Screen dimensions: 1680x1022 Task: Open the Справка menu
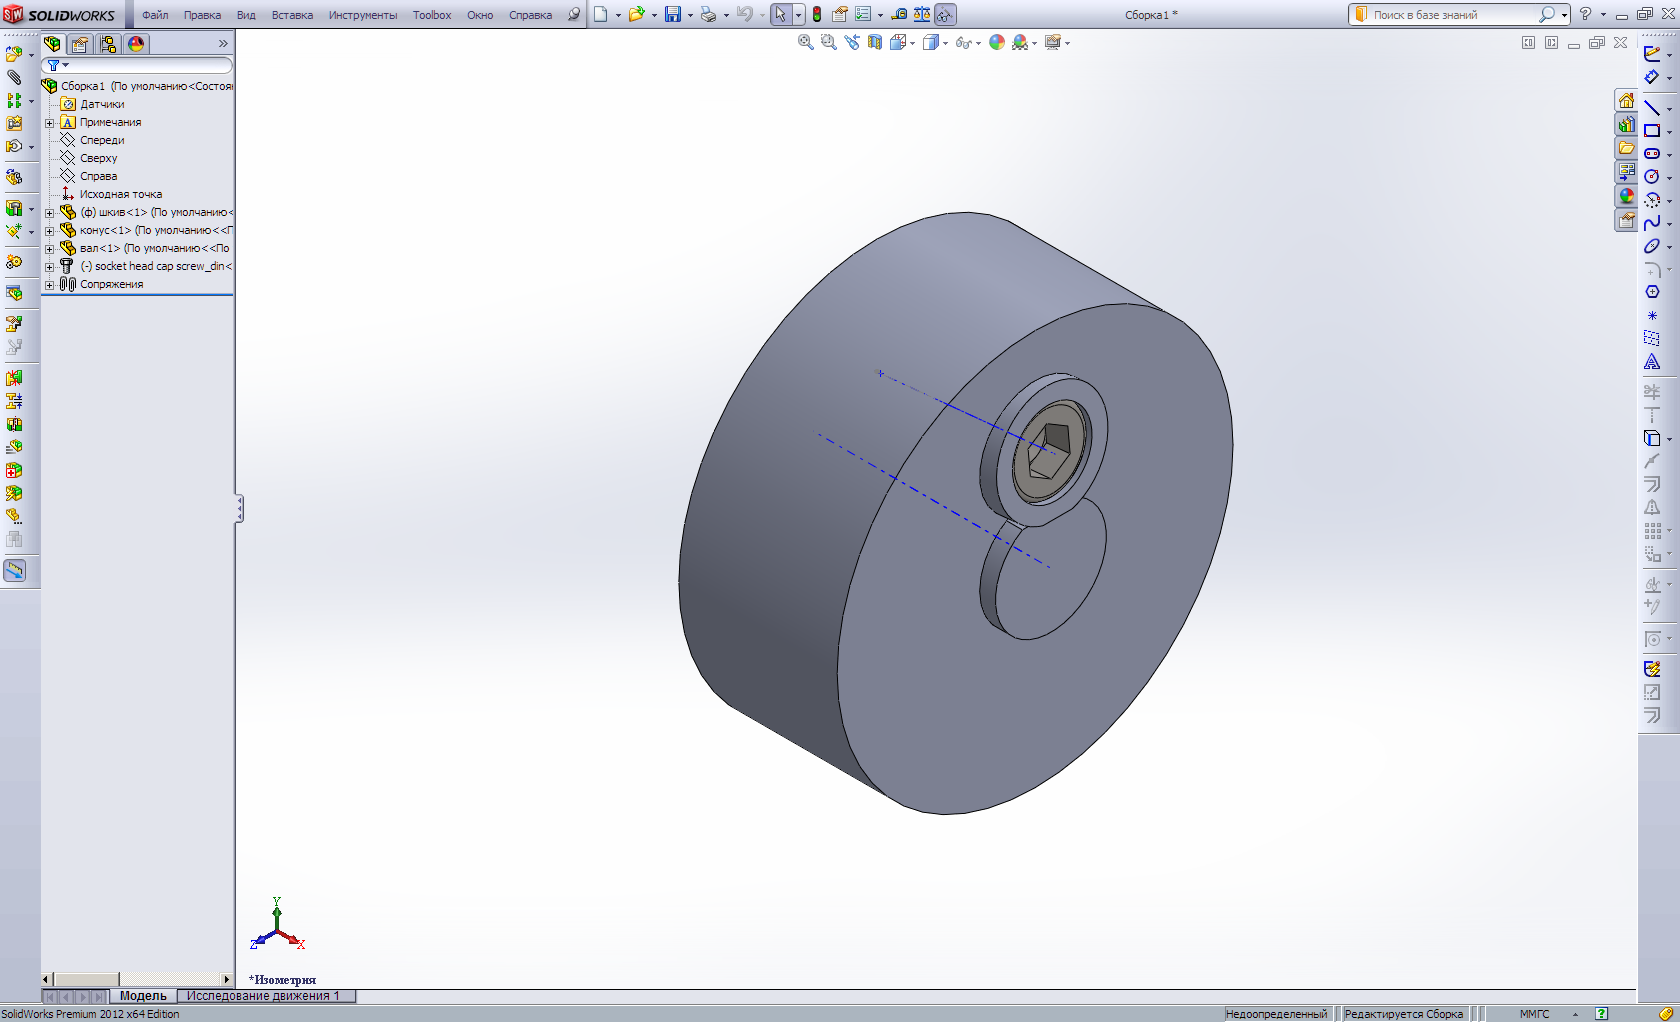[530, 15]
